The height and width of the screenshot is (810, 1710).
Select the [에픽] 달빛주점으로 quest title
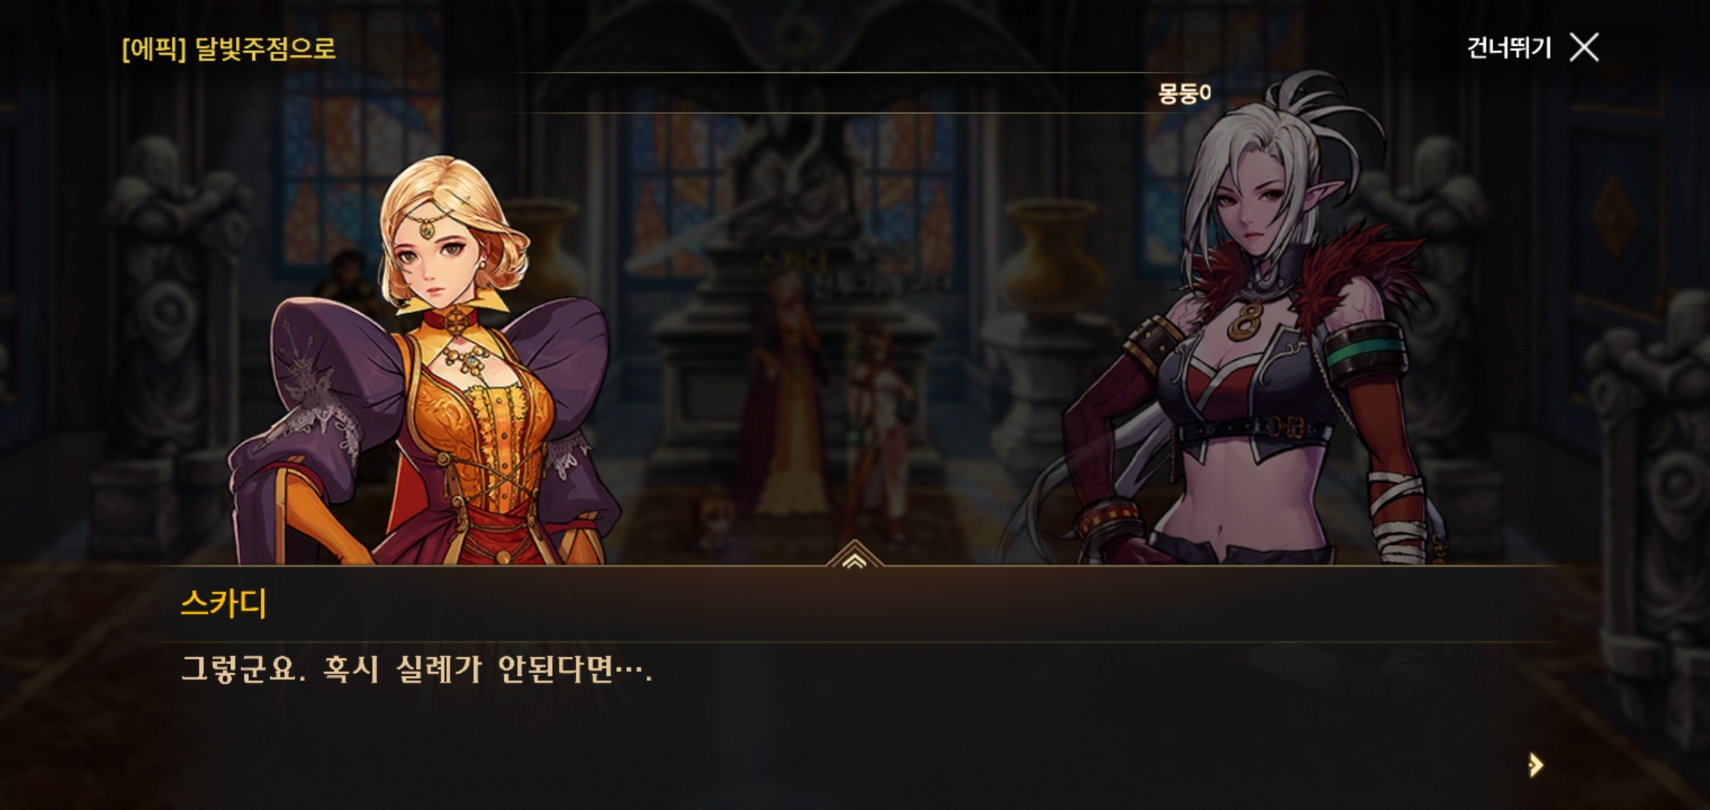click(x=229, y=48)
